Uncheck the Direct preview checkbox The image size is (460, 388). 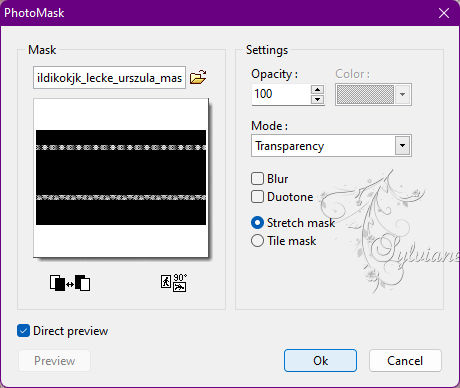(x=23, y=331)
